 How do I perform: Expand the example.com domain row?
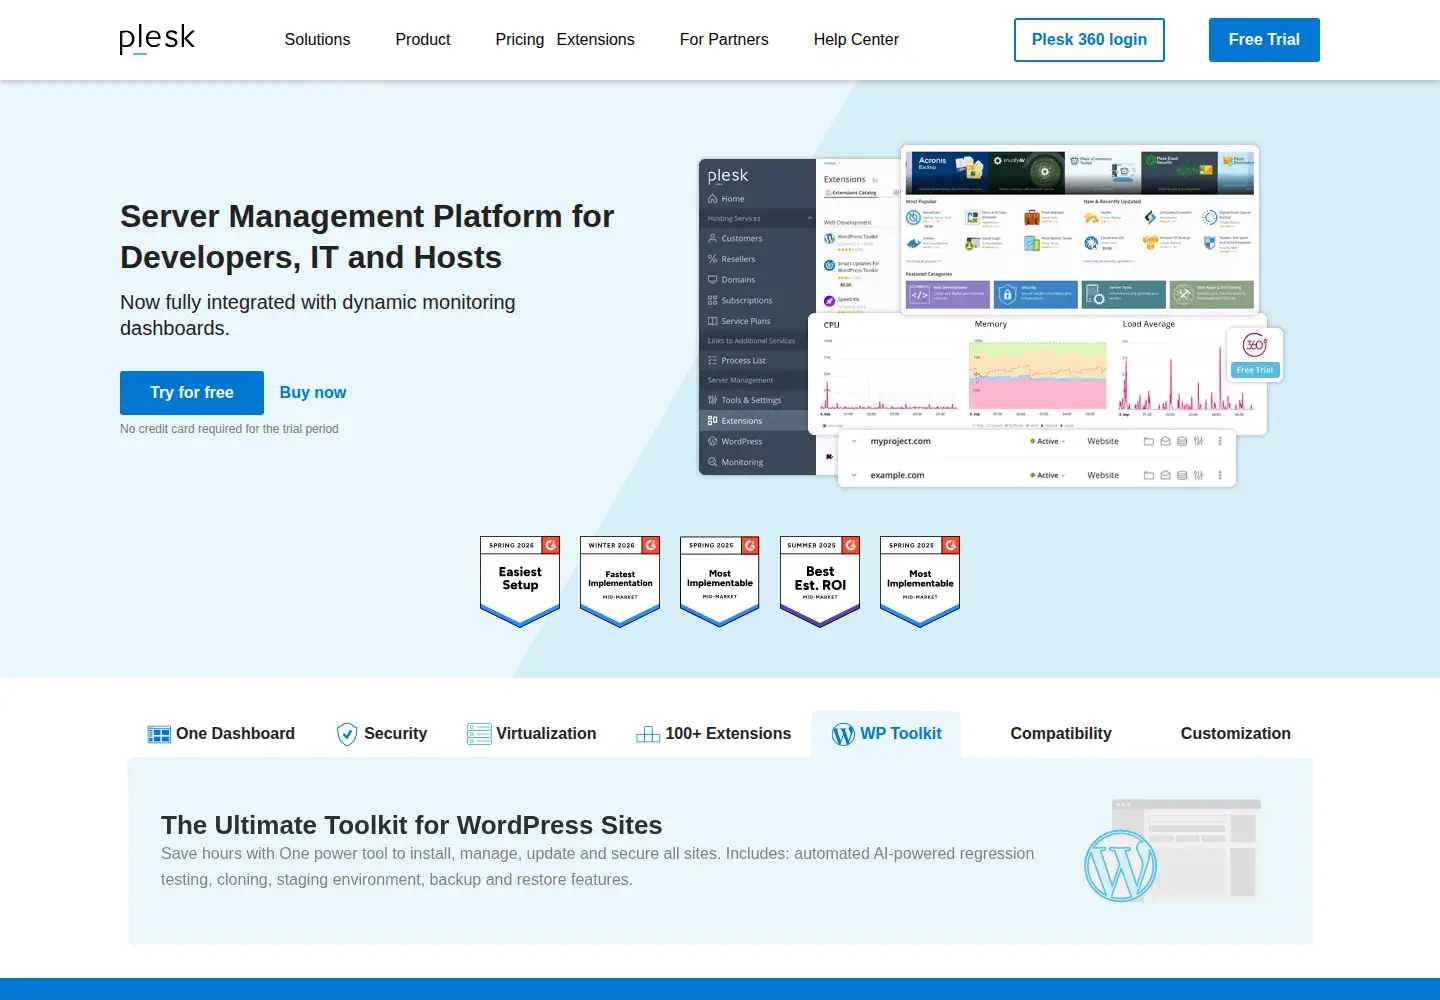[854, 475]
